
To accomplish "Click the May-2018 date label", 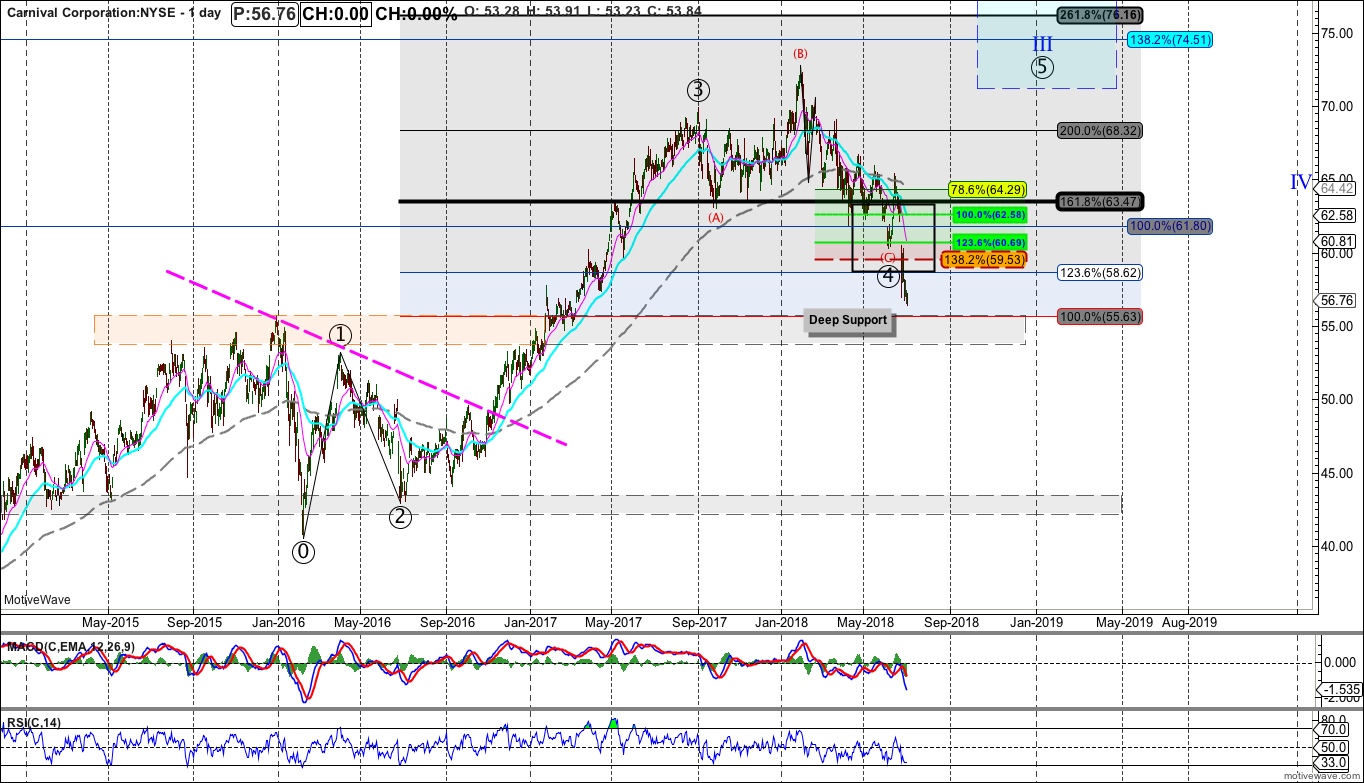I will [866, 621].
